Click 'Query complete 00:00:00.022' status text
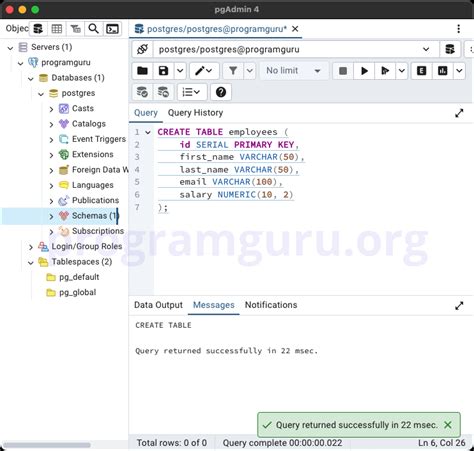The image size is (474, 451). (282, 443)
